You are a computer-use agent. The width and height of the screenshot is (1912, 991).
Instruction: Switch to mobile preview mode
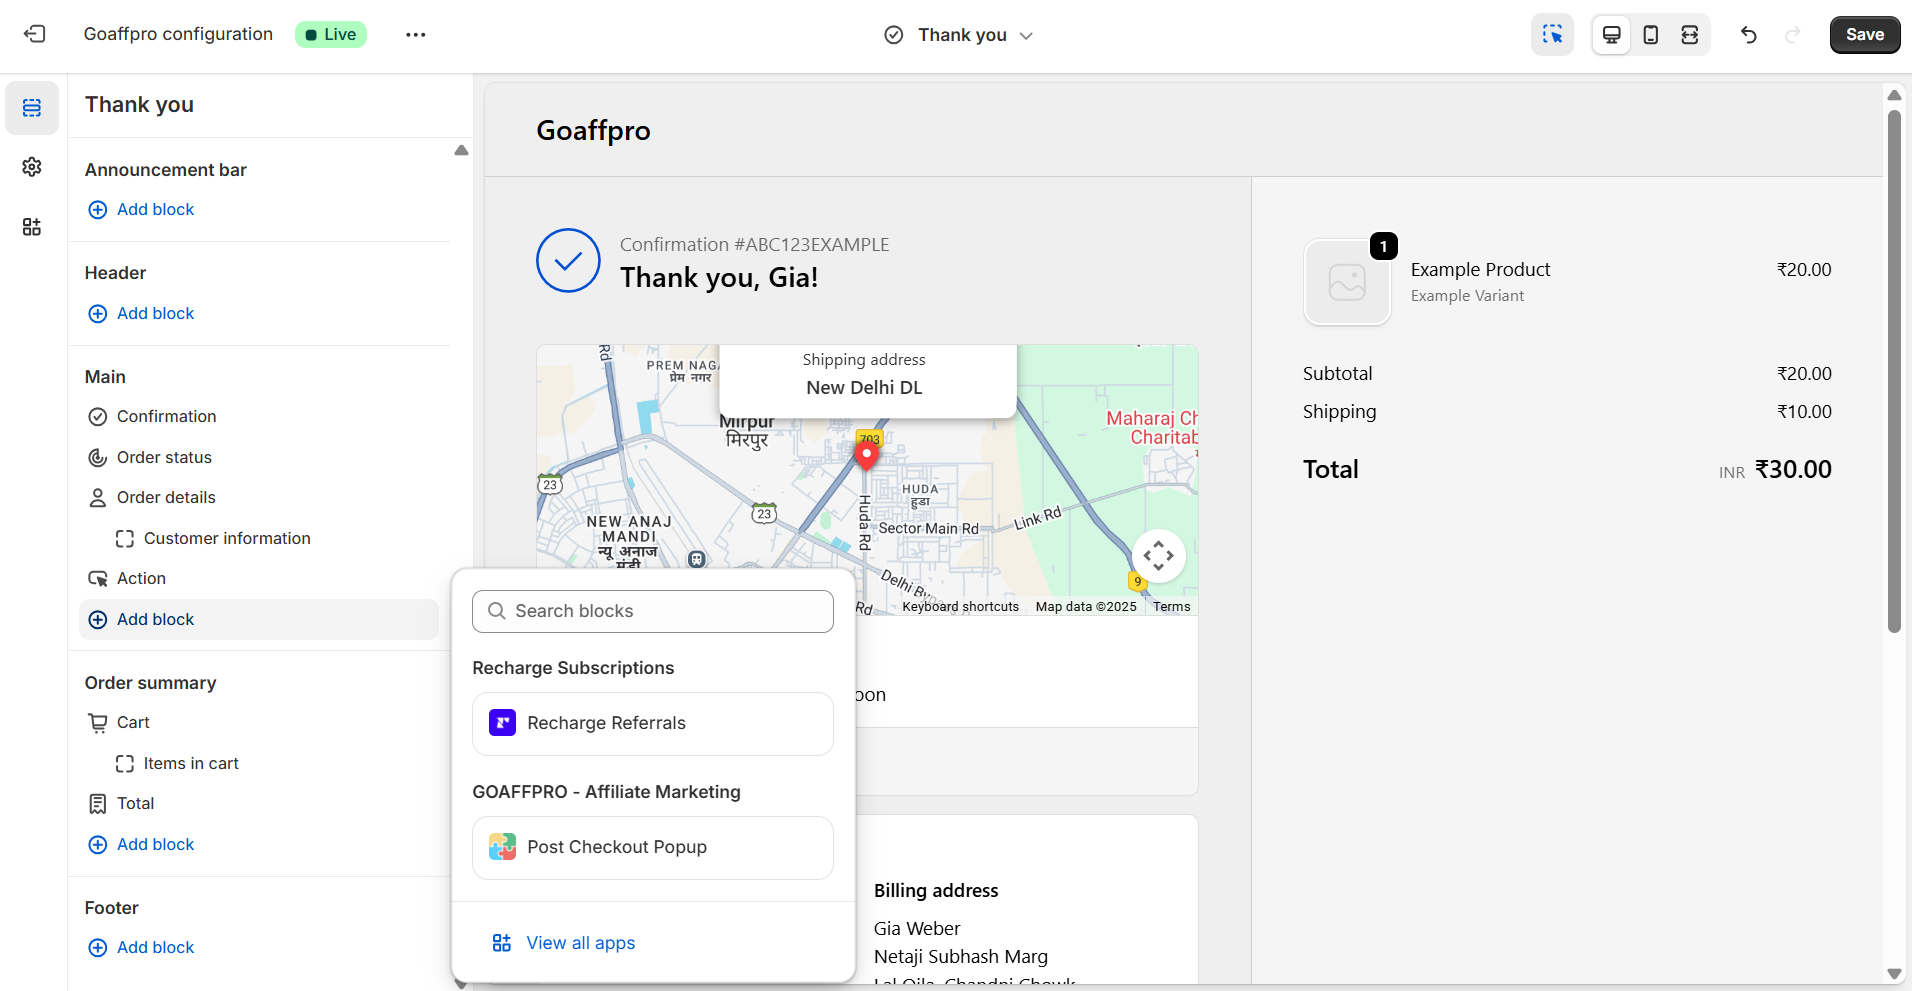coord(1650,35)
